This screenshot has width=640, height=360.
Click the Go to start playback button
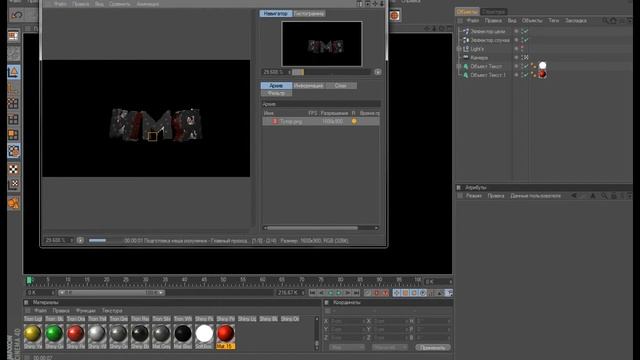(x=312, y=293)
